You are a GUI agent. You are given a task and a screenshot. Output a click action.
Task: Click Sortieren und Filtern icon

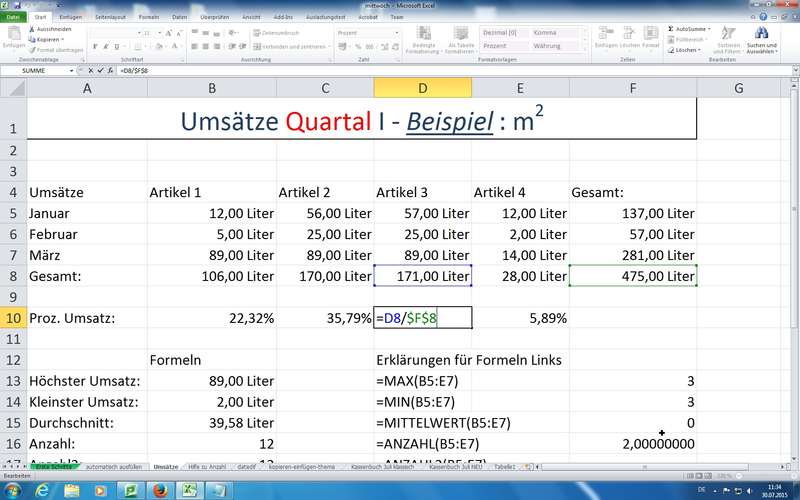tap(727, 34)
